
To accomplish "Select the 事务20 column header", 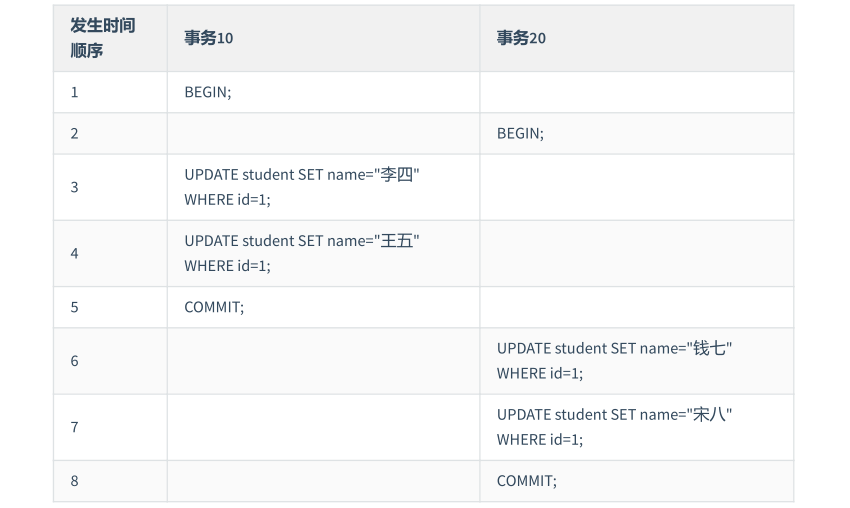I will (x=521, y=38).
